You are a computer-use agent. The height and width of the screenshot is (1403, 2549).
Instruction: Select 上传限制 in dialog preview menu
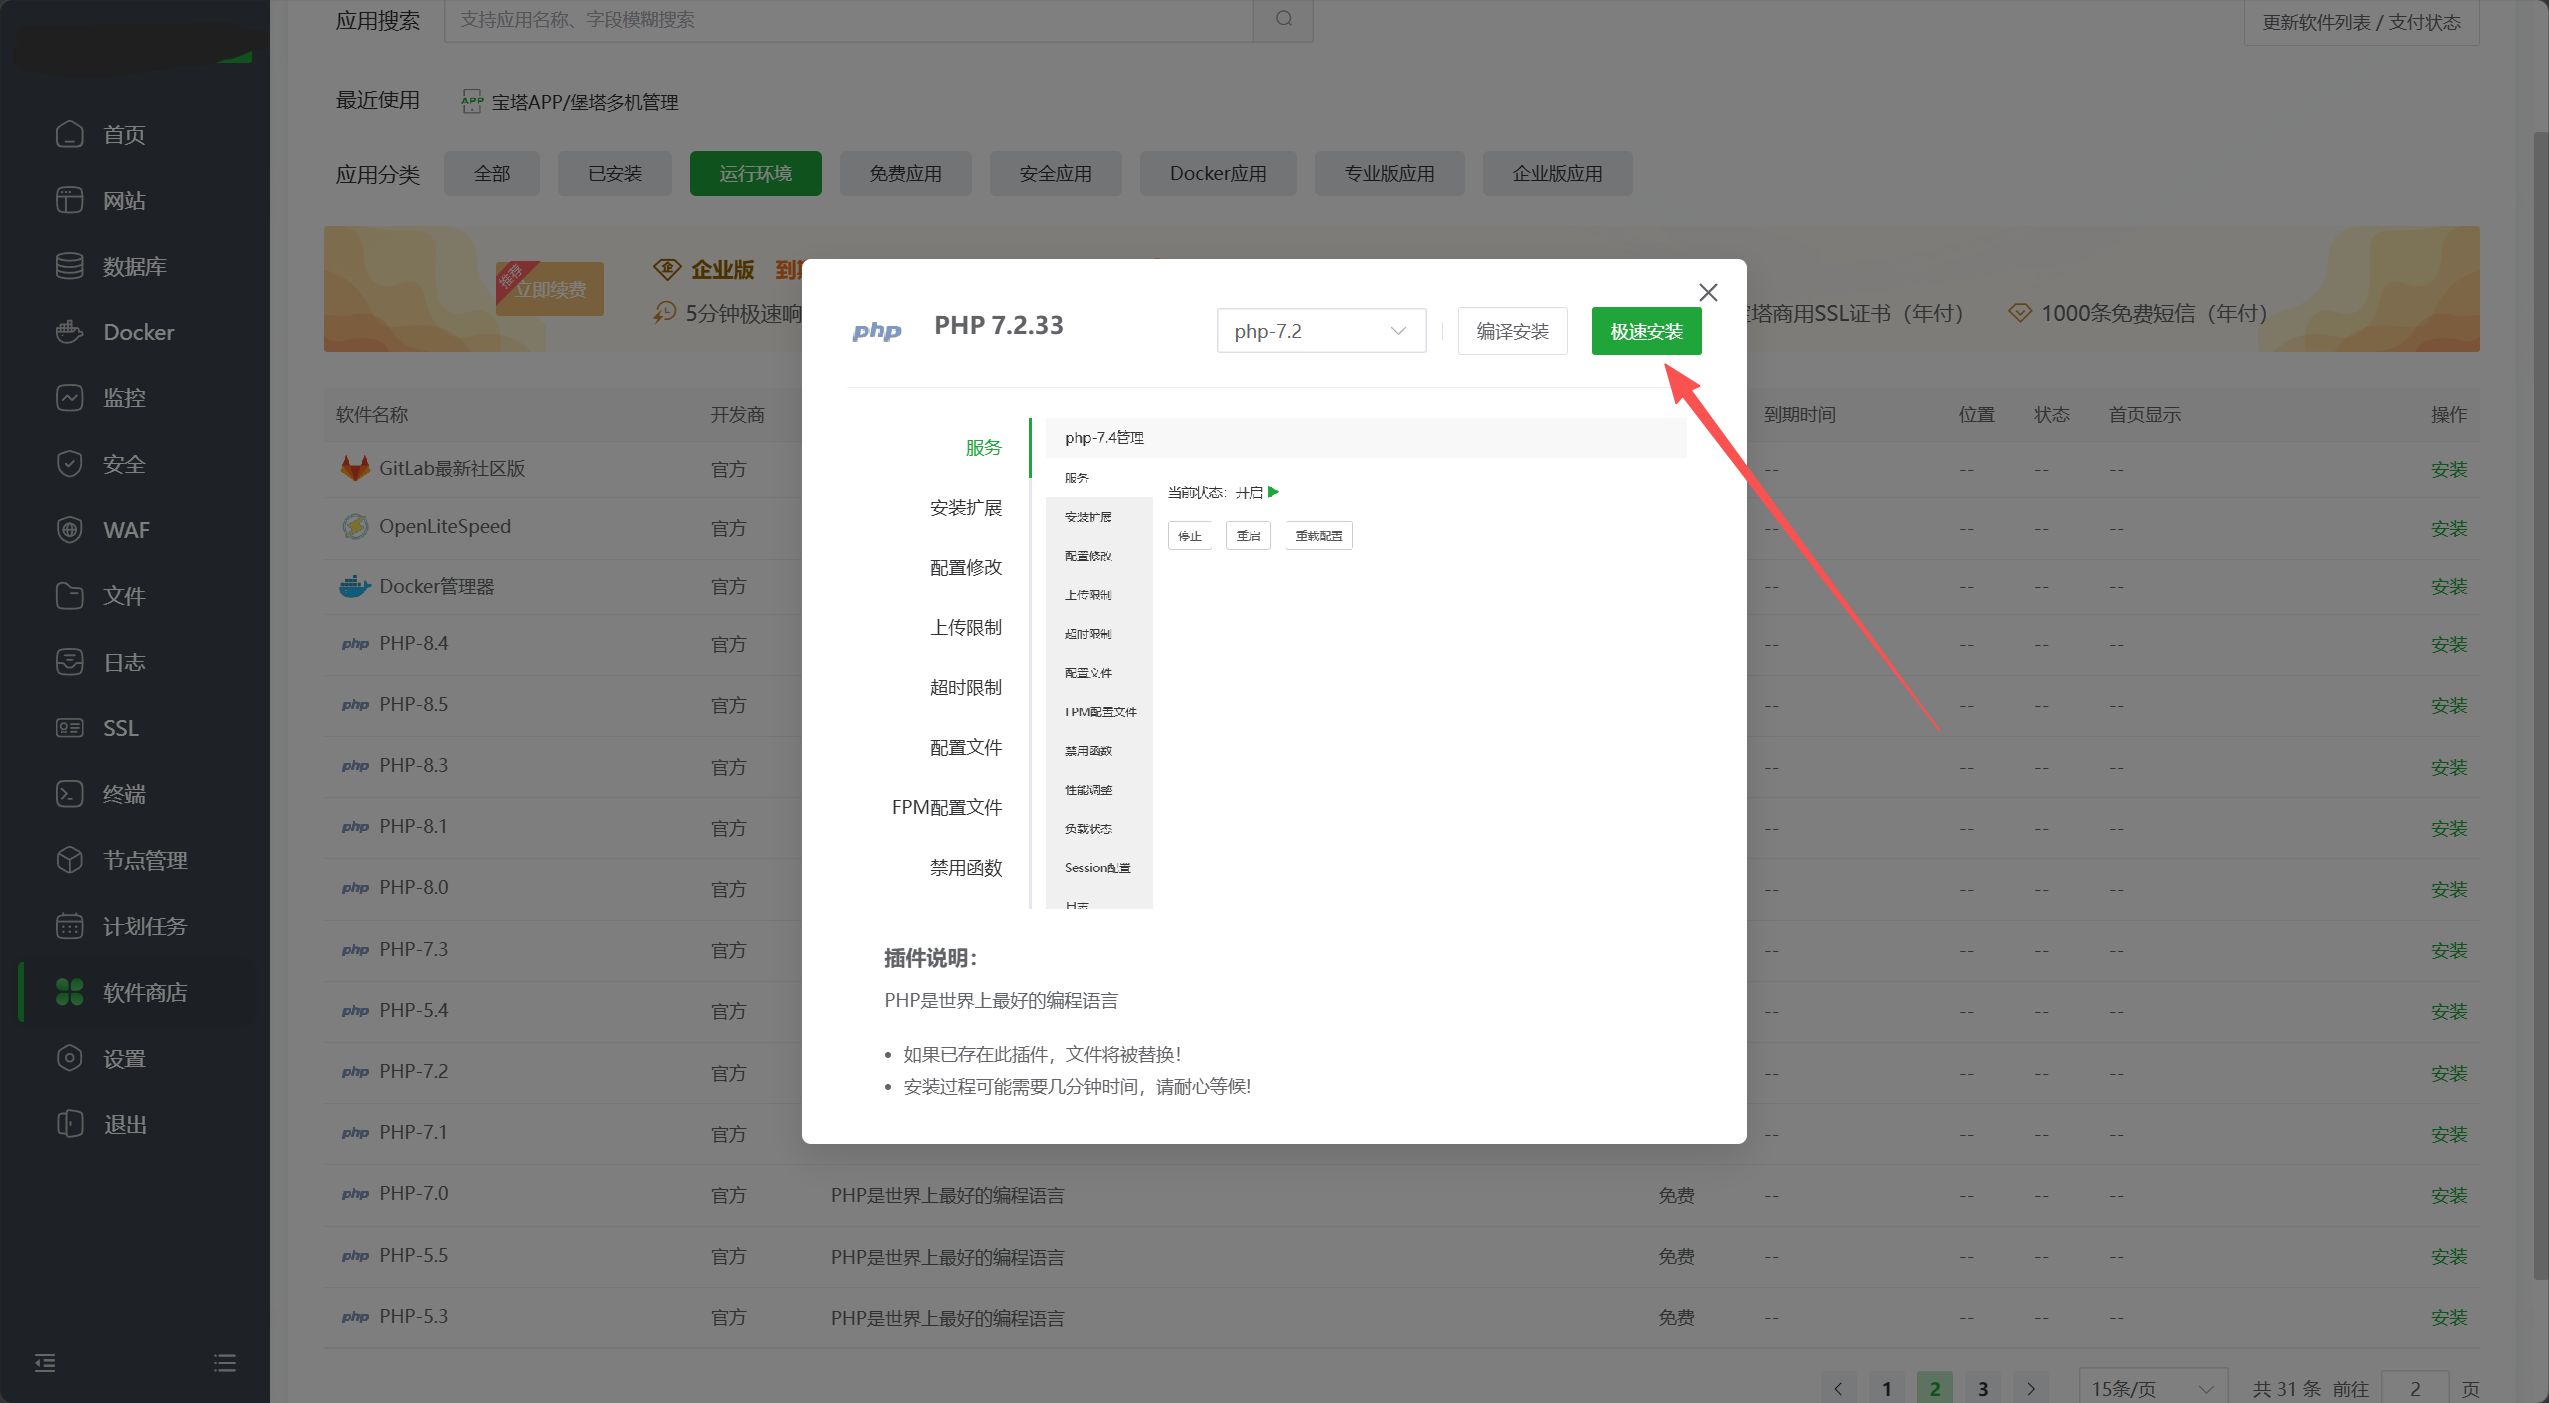click(965, 627)
